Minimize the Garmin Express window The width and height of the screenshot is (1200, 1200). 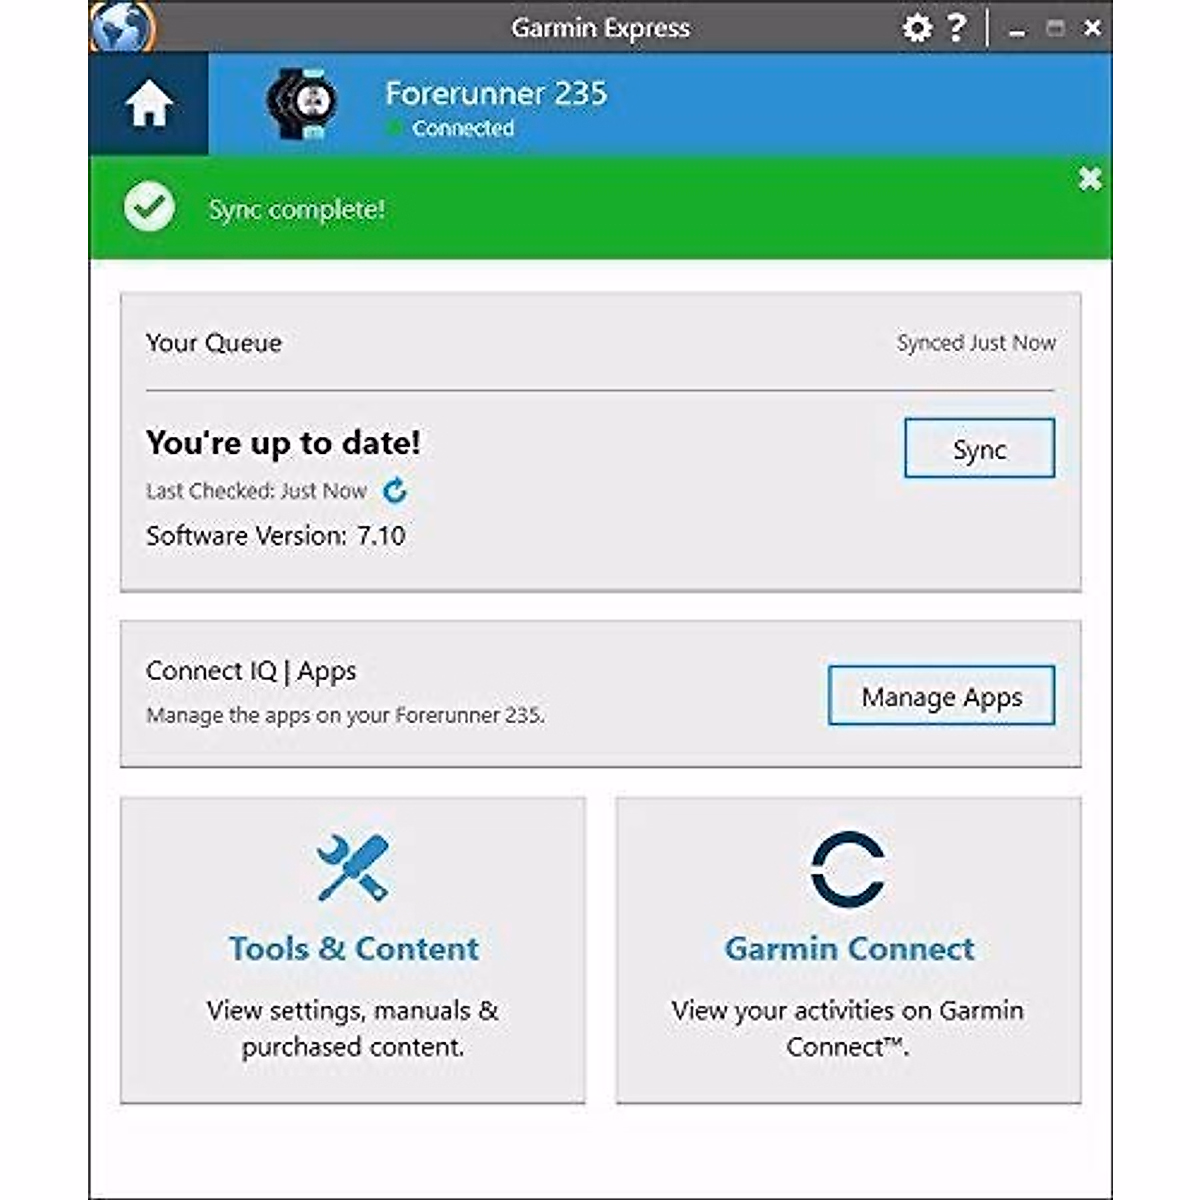click(x=1017, y=29)
